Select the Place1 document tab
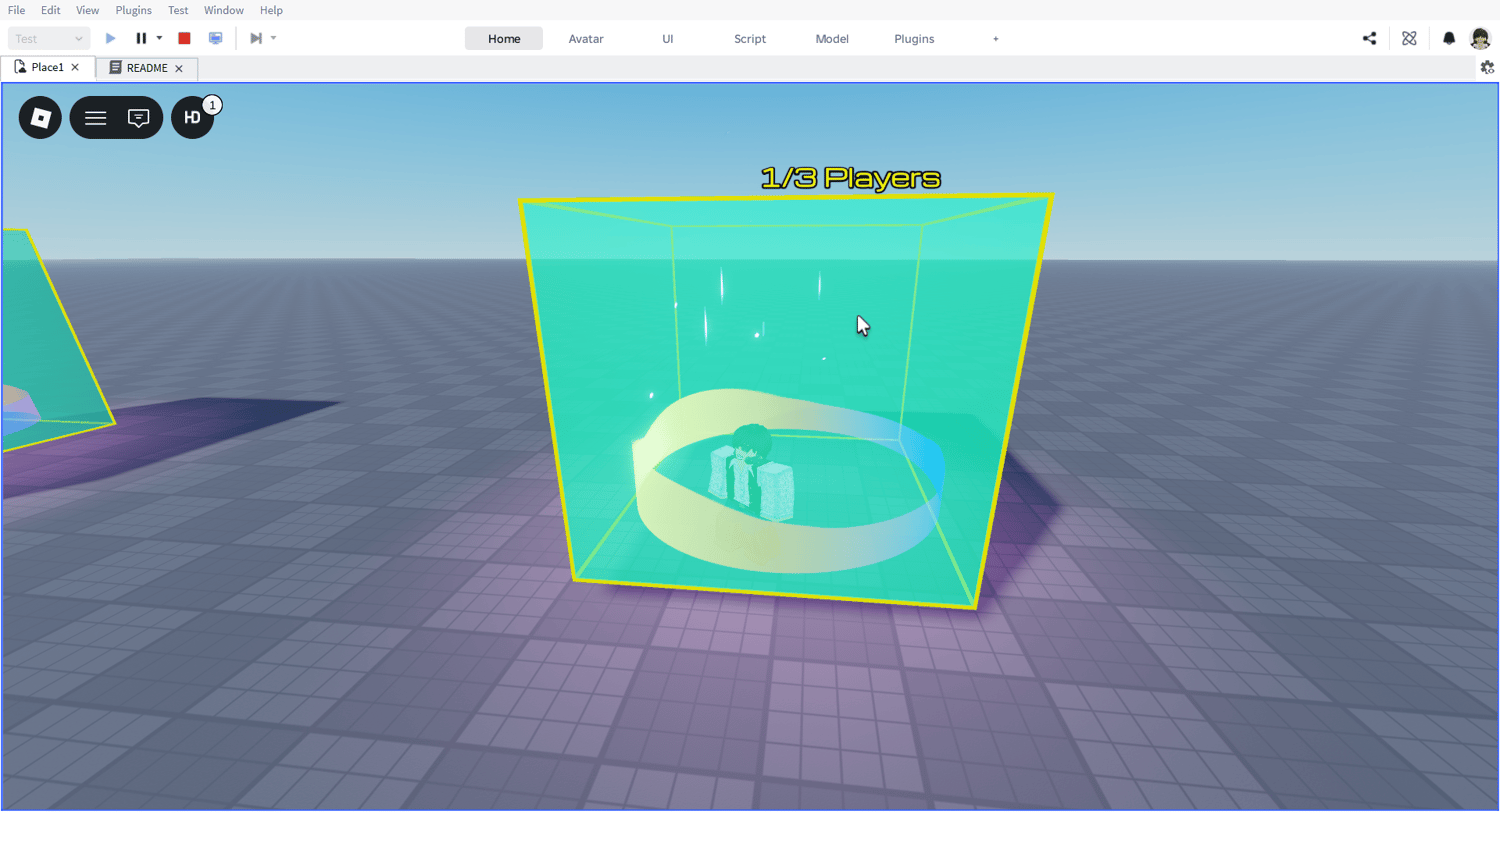Screen dimensions: 1500x843 click(47, 67)
